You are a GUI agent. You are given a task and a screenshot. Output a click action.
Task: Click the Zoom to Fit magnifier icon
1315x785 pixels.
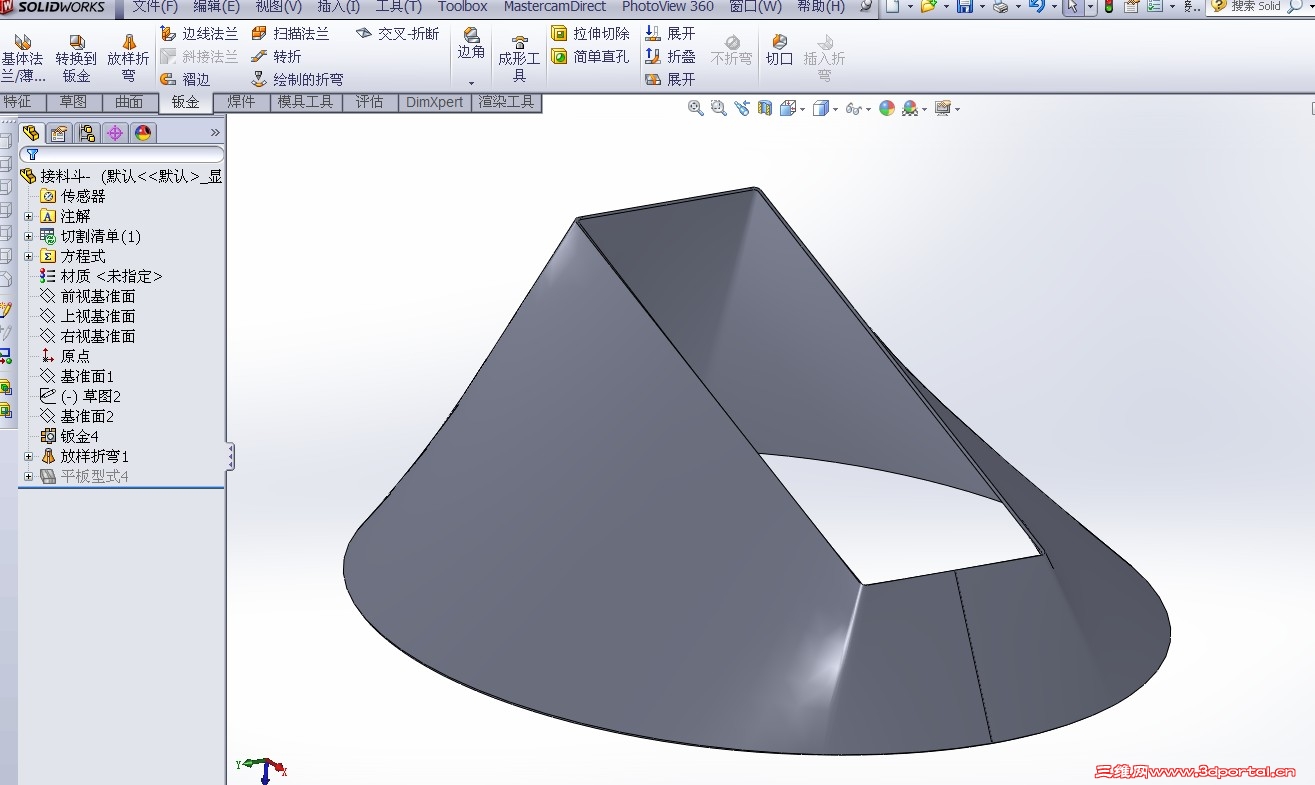click(696, 108)
